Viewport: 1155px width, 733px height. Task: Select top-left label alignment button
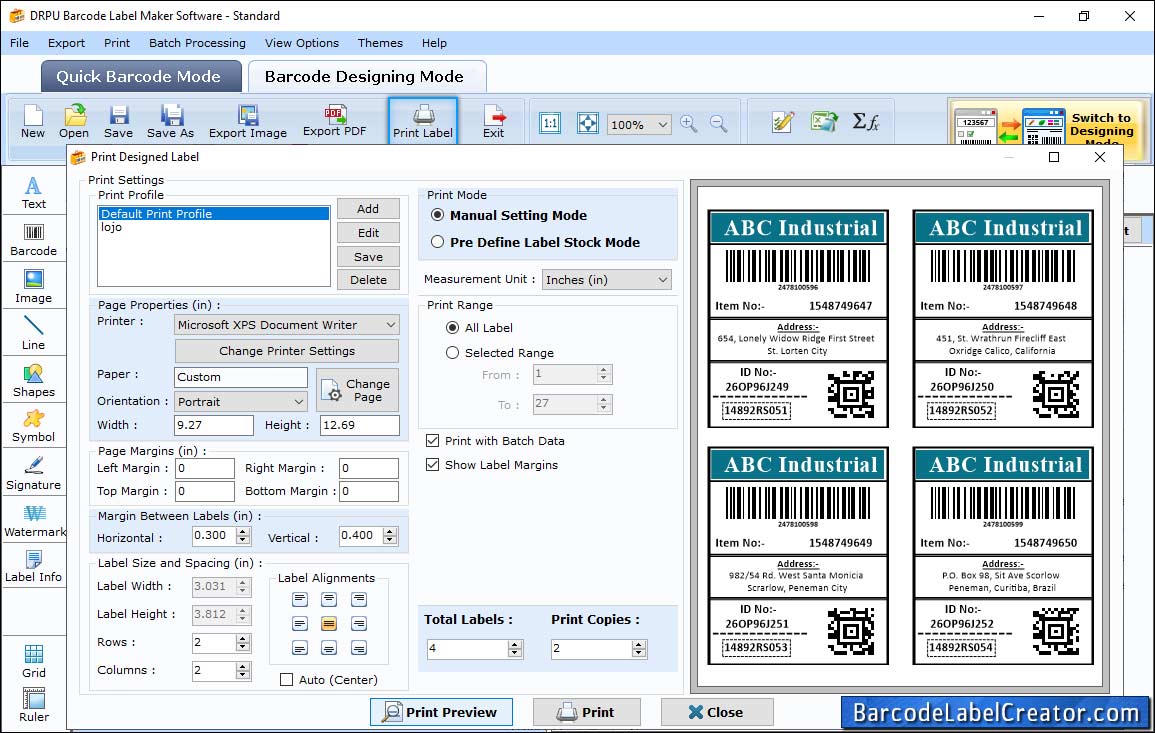click(x=300, y=599)
